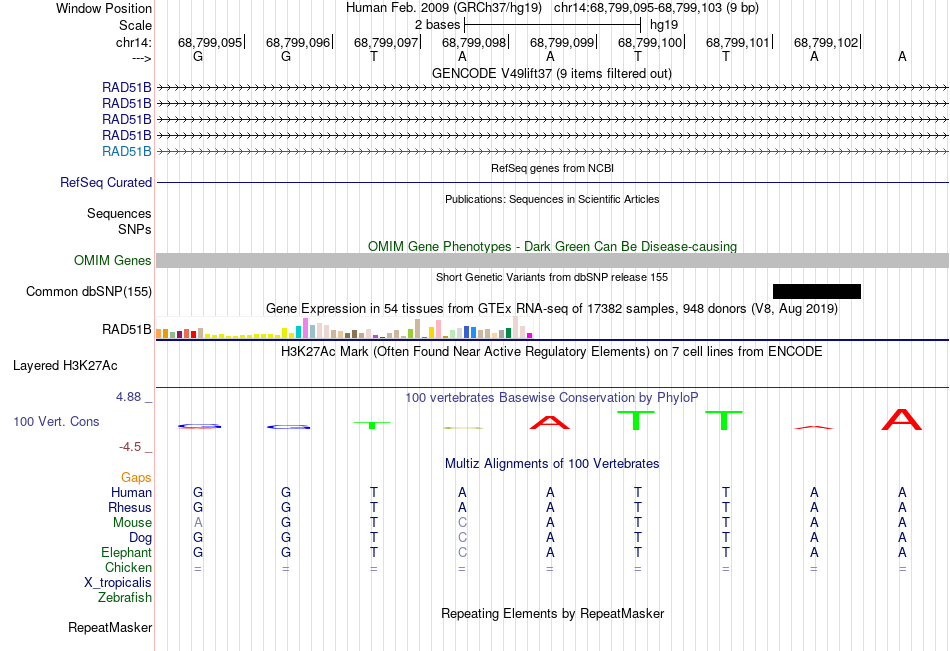Click the Scale label

pos(135,25)
